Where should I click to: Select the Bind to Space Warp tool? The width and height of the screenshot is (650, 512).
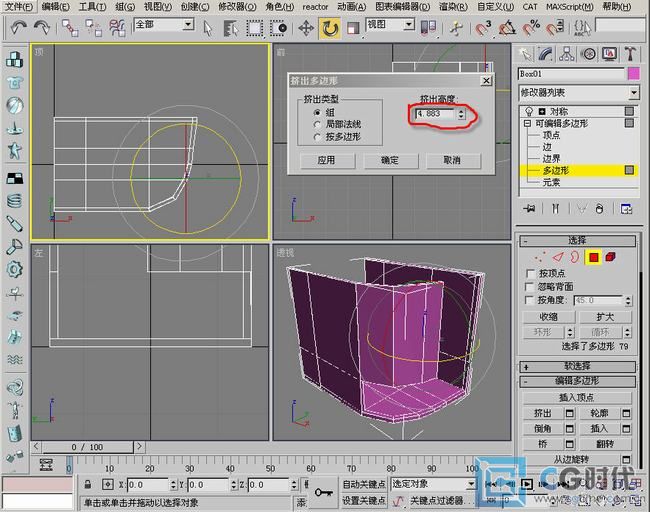tap(117, 28)
